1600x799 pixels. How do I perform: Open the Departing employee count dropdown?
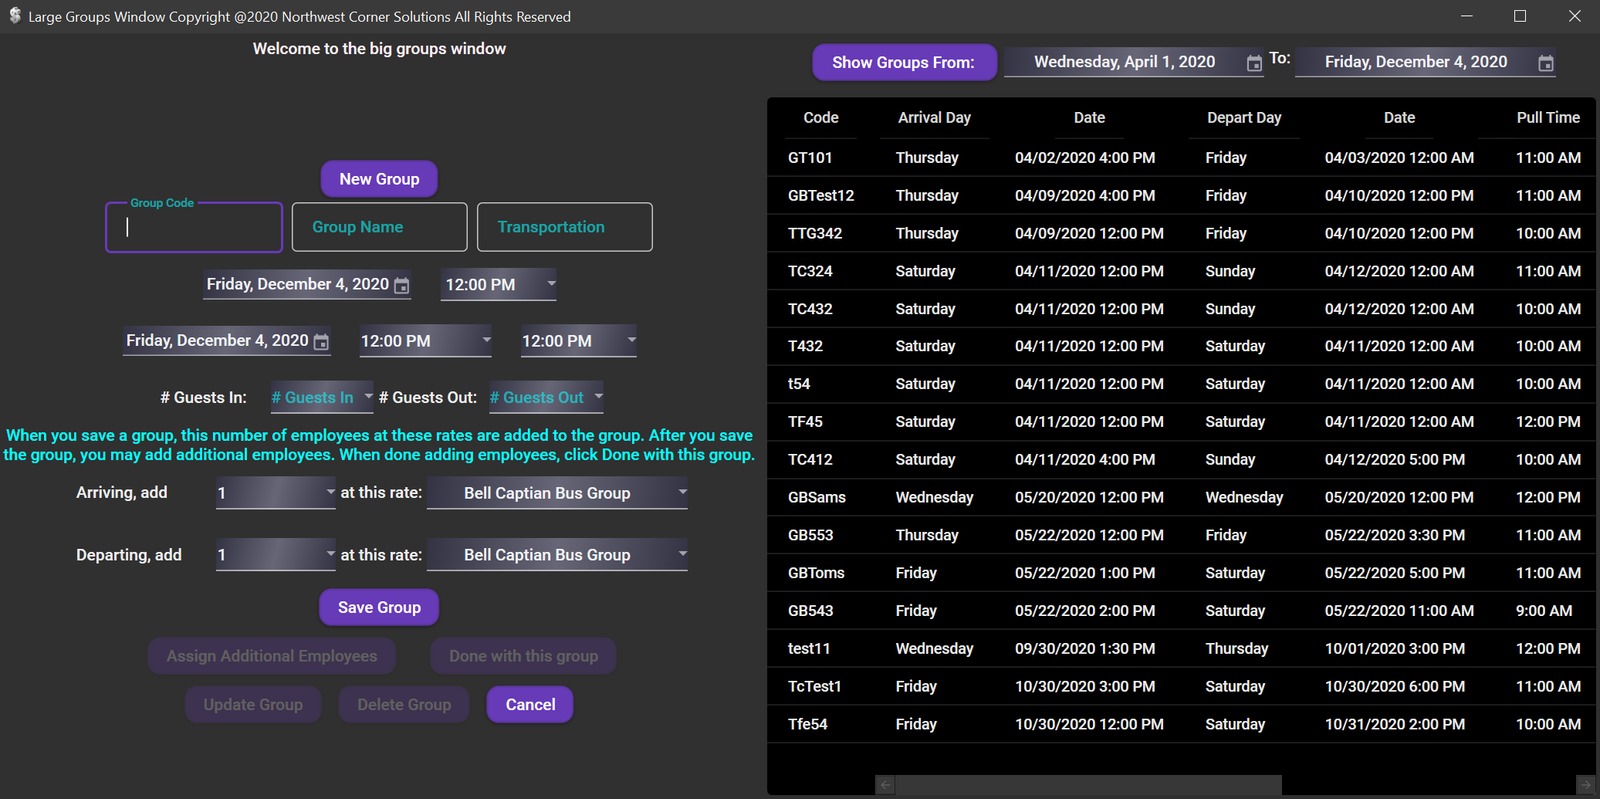coord(330,554)
